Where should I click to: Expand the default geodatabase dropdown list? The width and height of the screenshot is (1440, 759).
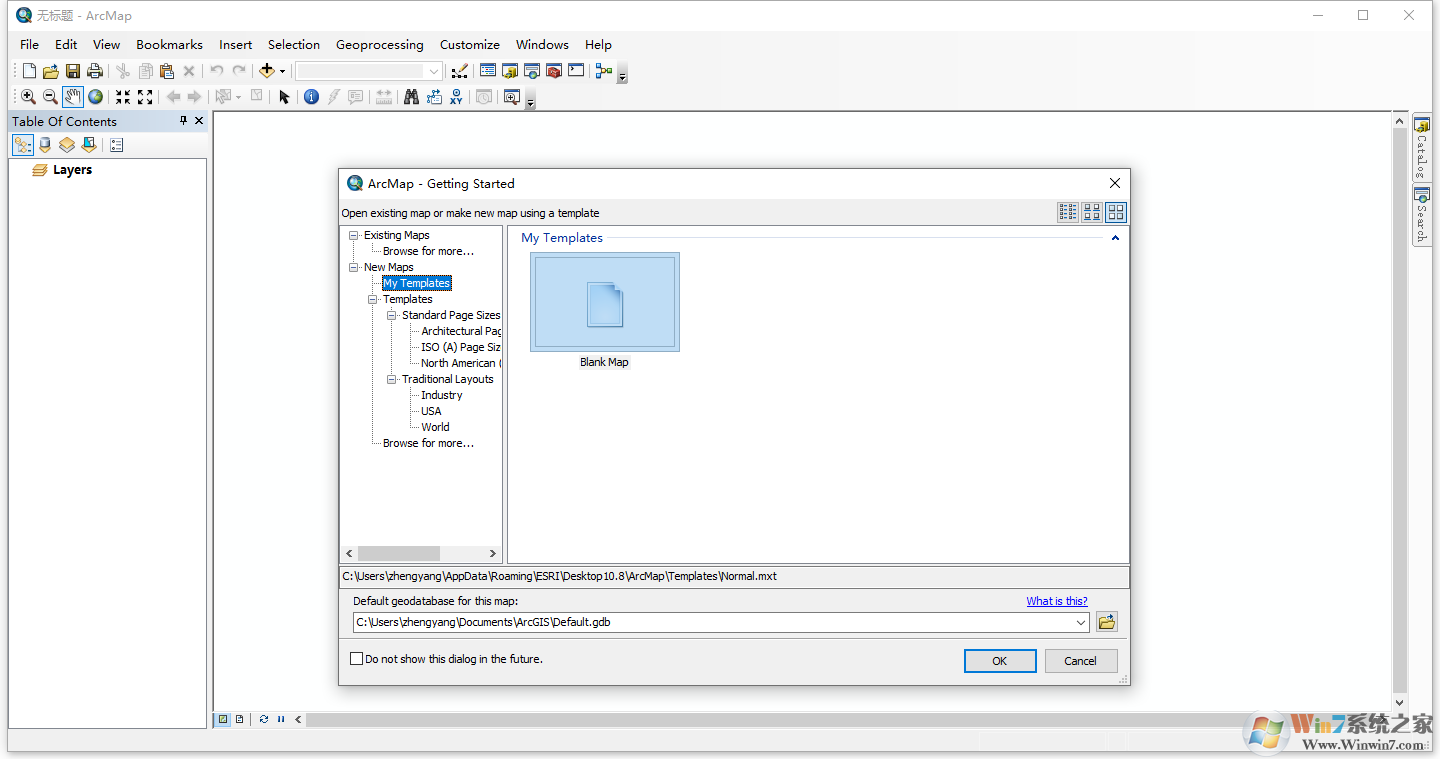(1081, 621)
